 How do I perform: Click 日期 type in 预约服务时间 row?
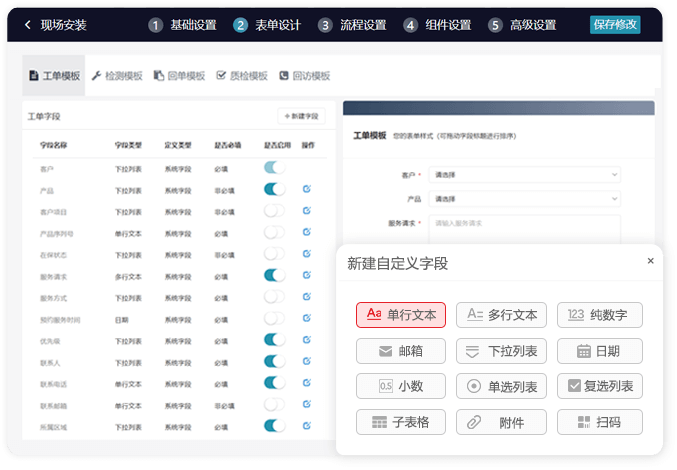click(x=121, y=320)
